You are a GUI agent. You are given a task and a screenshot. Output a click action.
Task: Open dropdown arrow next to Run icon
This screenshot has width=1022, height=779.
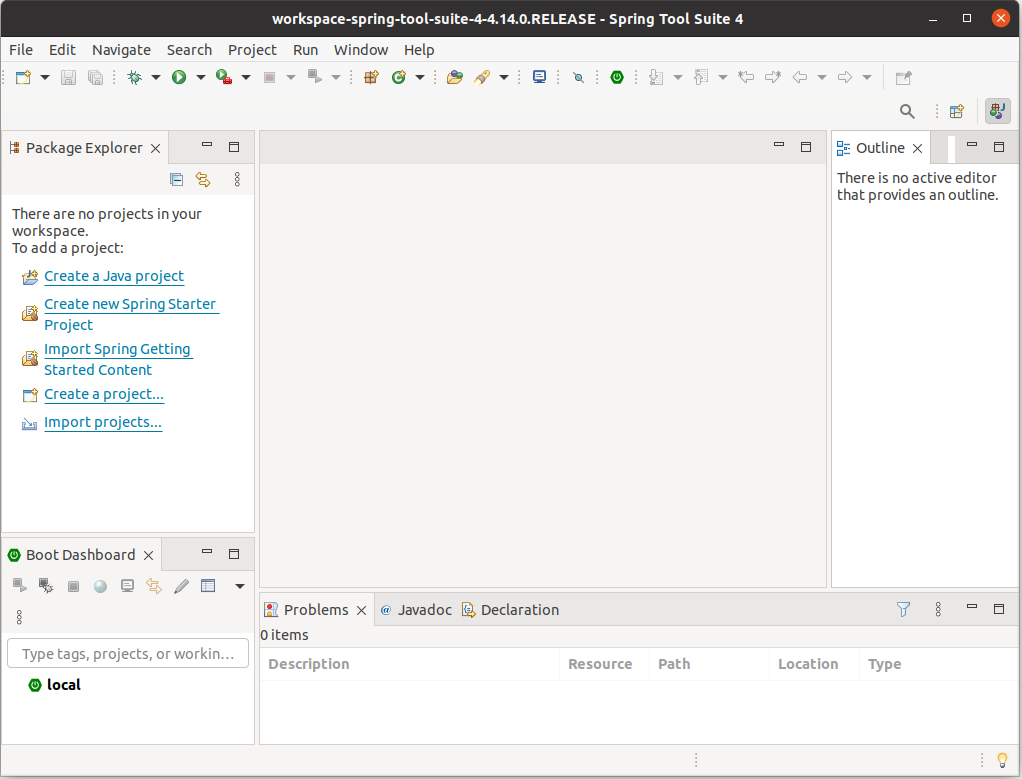[x=201, y=78]
